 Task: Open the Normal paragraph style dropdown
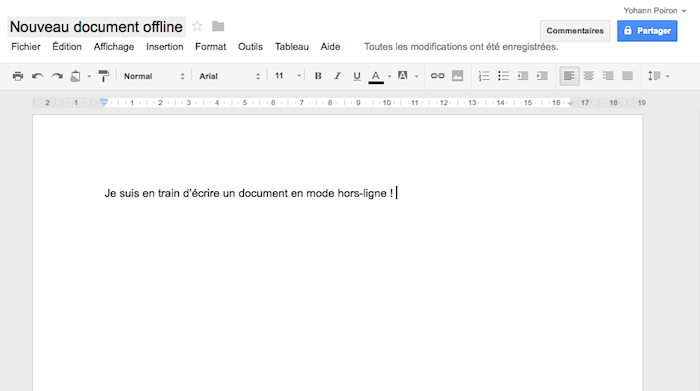coord(154,76)
